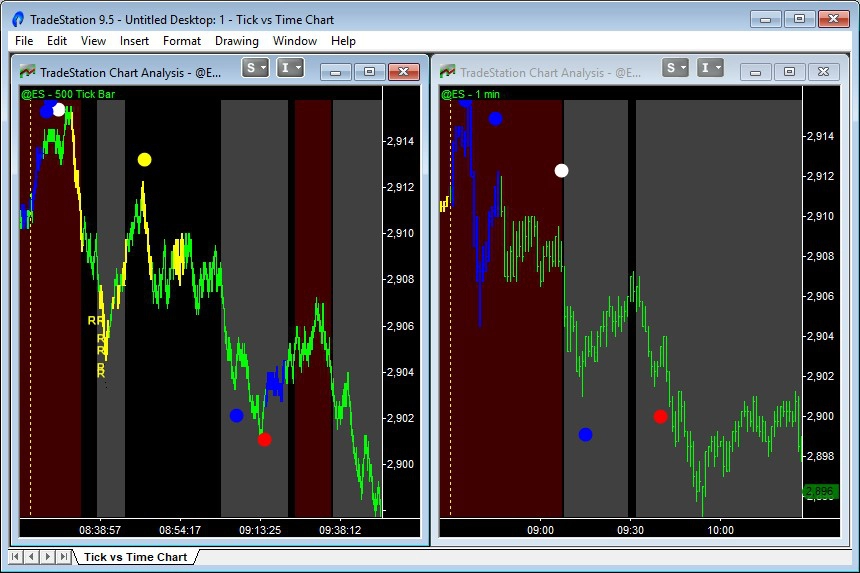Go to the next workspace tab
Image resolution: width=860 pixels, height=573 pixels.
pyautogui.click(x=48, y=557)
